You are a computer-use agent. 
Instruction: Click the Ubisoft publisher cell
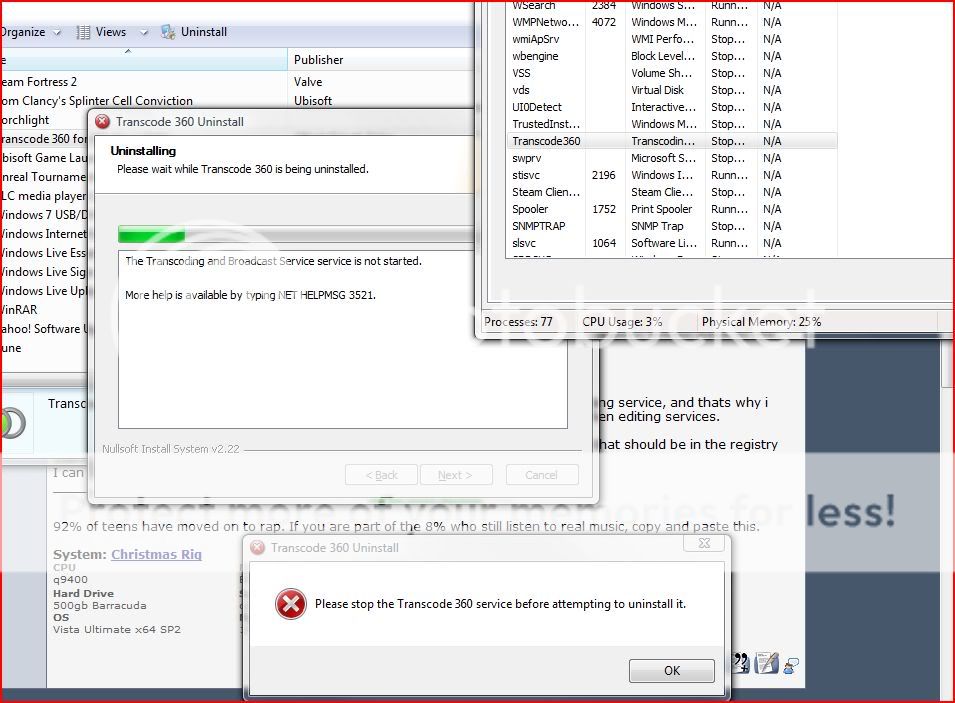(x=313, y=101)
